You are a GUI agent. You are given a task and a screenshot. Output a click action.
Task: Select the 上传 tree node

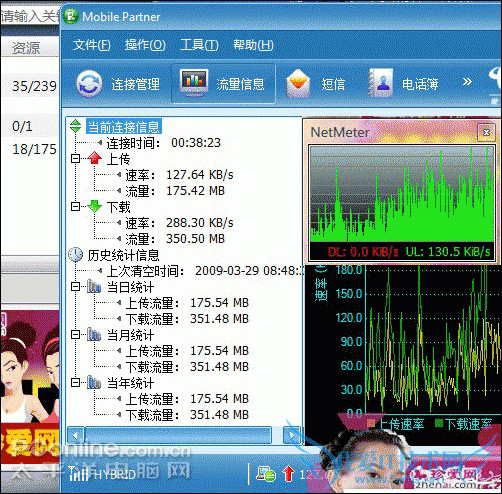click(x=118, y=159)
